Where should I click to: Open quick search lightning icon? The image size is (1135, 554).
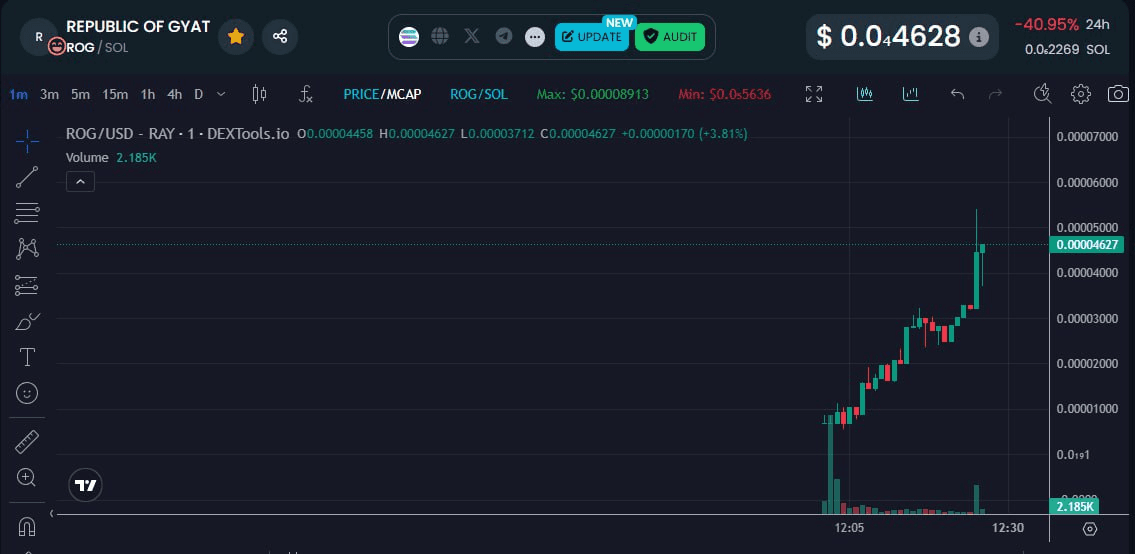pyautogui.click(x=1042, y=94)
